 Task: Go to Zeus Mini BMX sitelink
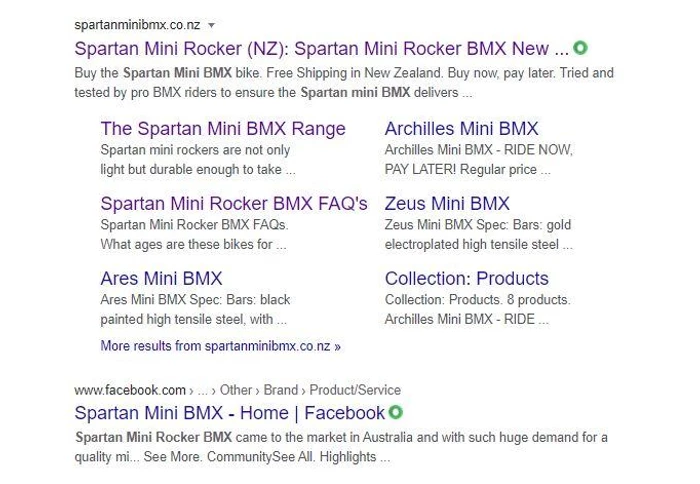(447, 204)
